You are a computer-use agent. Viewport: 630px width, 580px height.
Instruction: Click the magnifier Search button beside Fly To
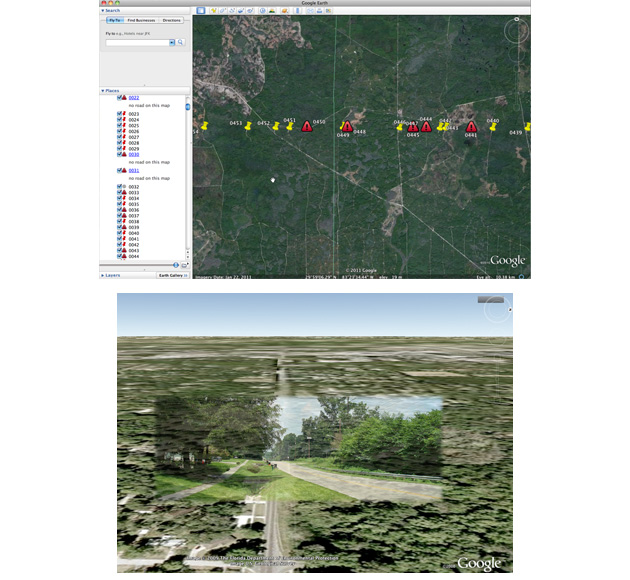[x=181, y=42]
